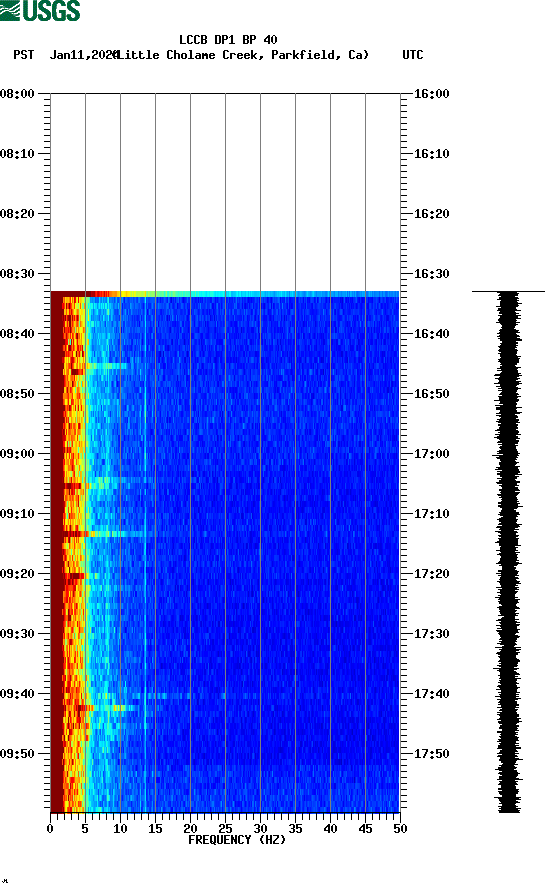The image size is (552, 892).
Task: Click the 09:40 PST time label
Action: (x=17, y=693)
